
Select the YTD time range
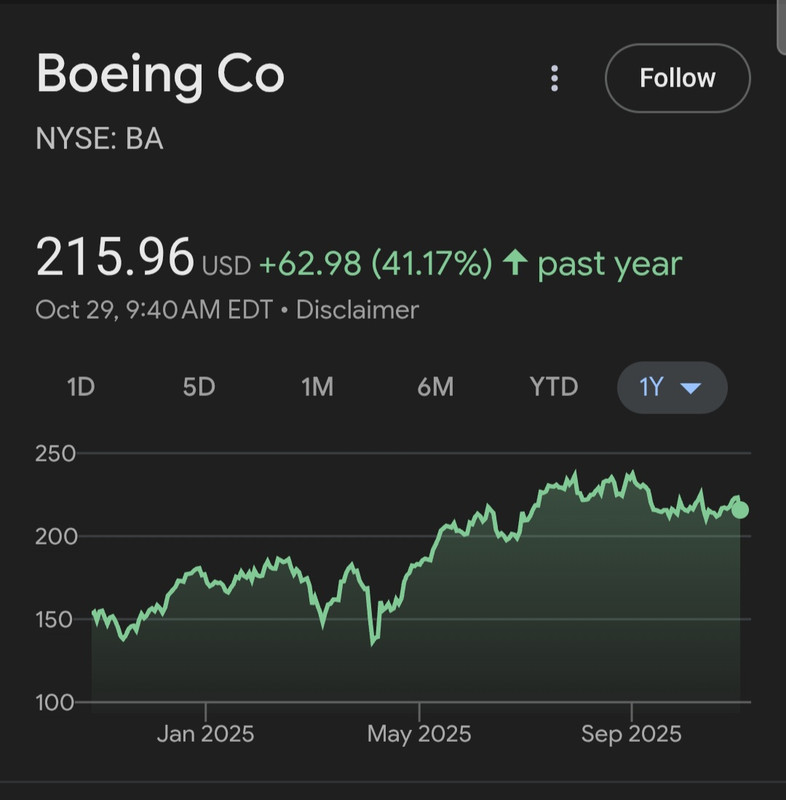point(553,387)
